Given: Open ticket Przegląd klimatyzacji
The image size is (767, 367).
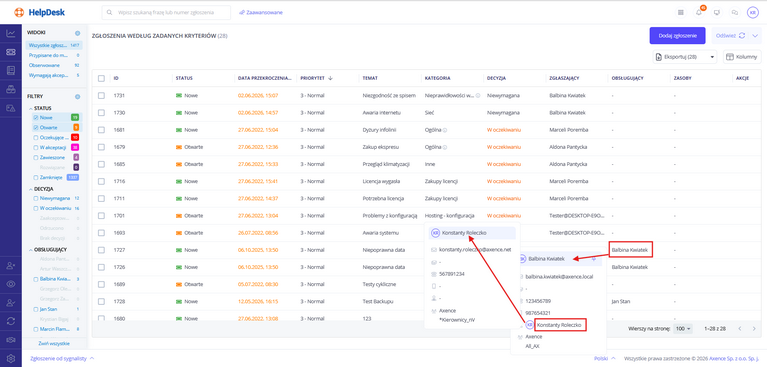Looking at the screenshot, I should [x=386, y=164].
